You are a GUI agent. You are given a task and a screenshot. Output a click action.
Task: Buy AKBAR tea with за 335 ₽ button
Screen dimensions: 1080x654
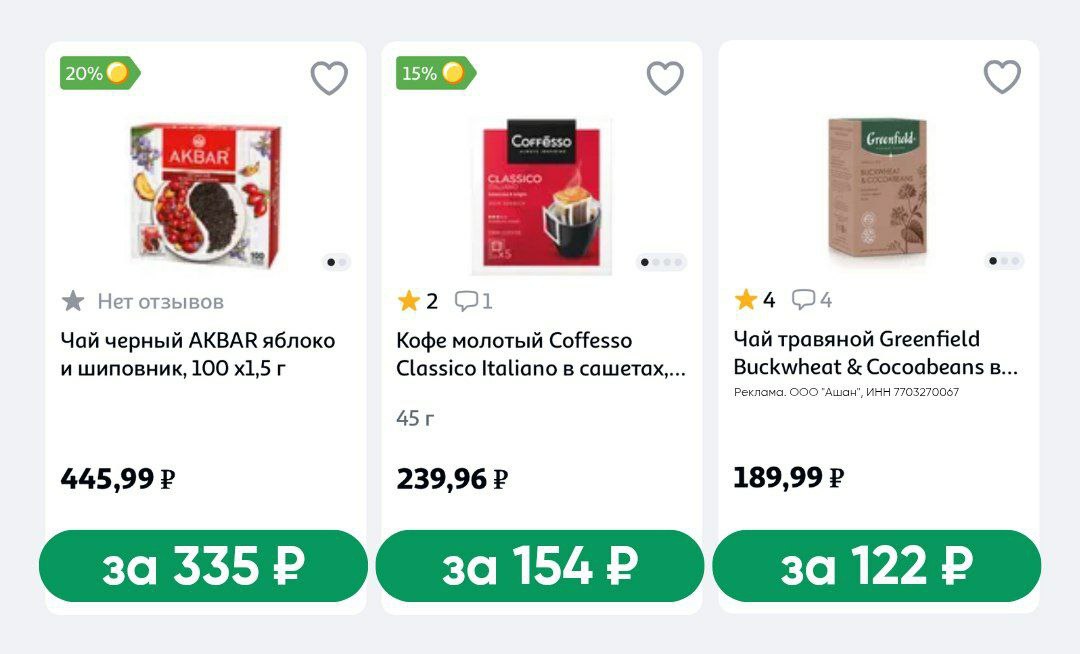pos(203,566)
